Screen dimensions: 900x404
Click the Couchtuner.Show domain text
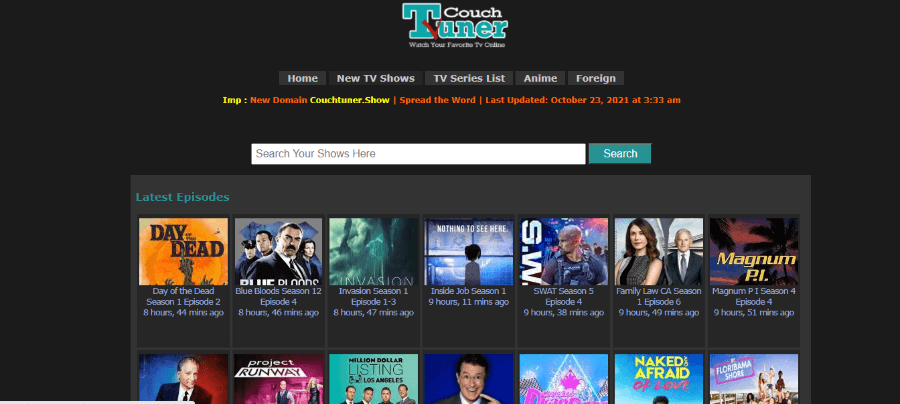pos(350,100)
